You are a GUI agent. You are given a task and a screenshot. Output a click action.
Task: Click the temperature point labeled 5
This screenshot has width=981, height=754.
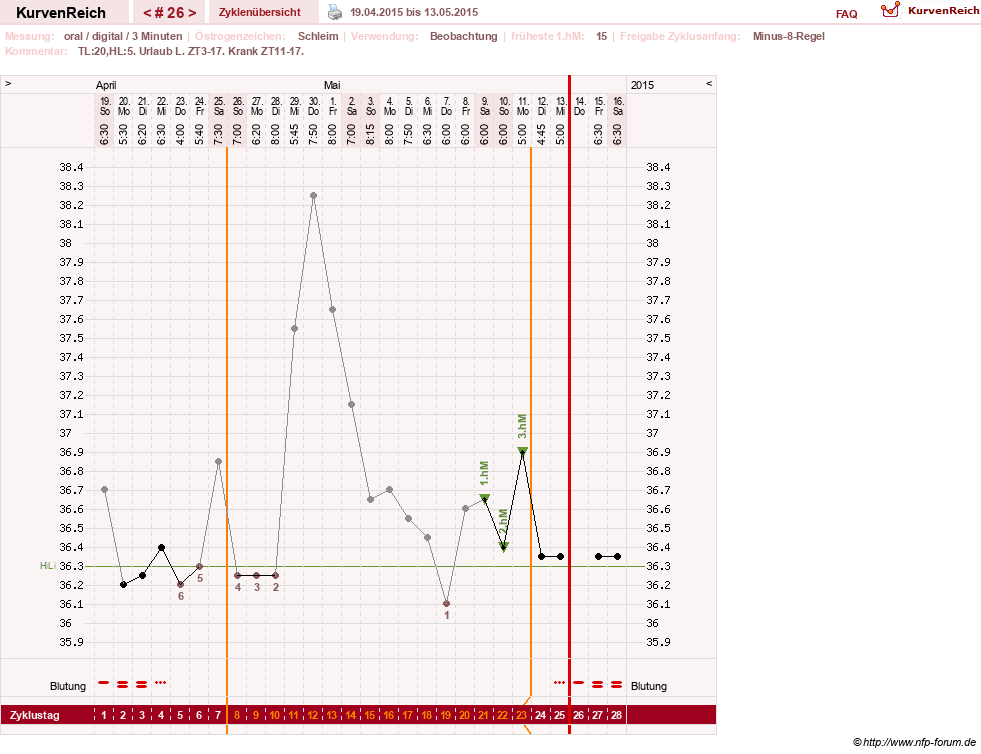(x=200, y=566)
